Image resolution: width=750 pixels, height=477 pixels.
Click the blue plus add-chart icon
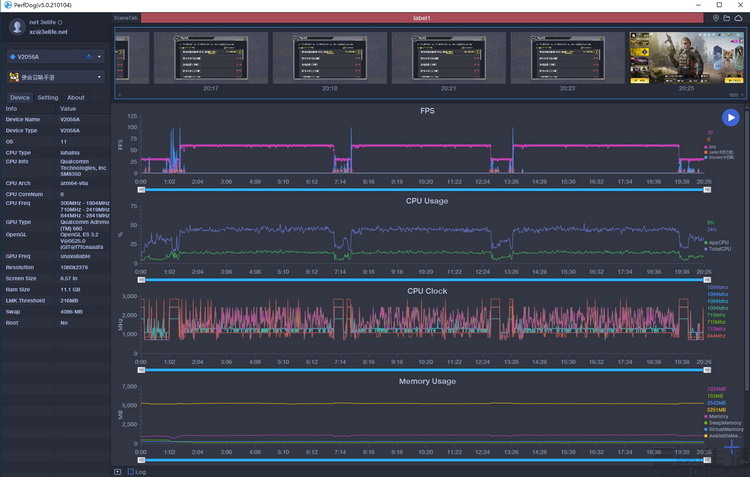(731, 447)
